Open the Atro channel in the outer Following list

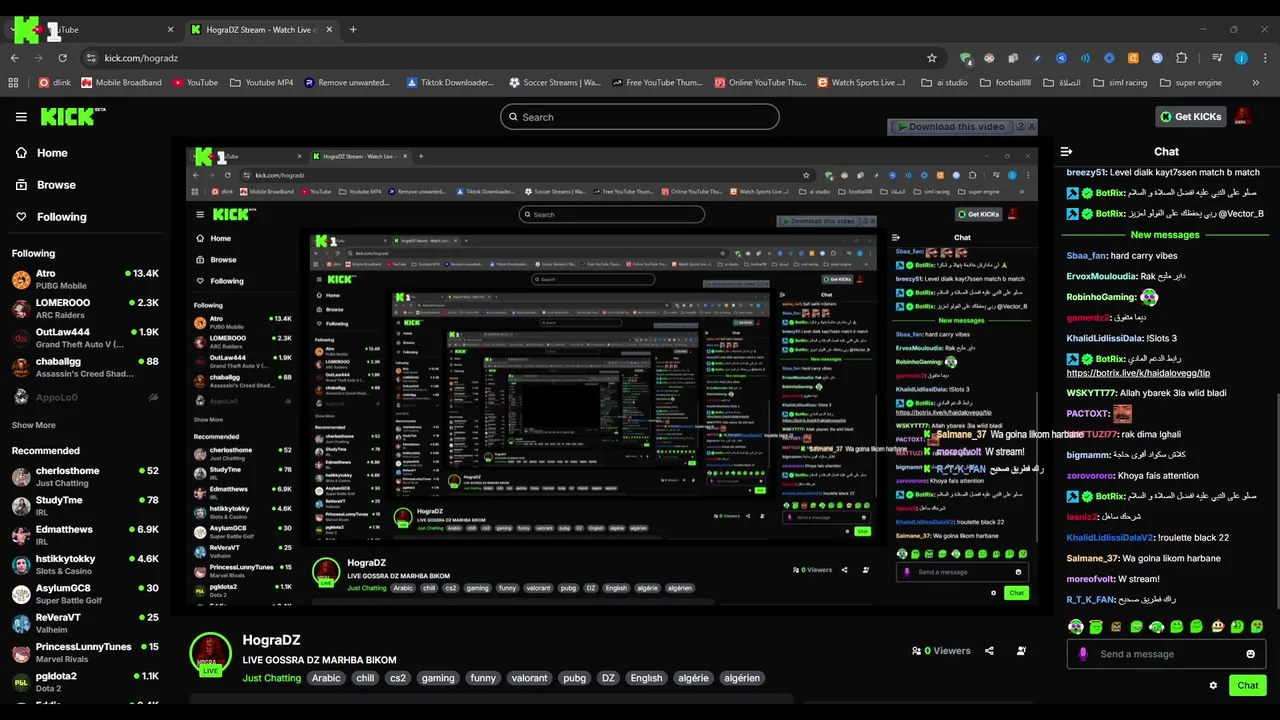84,279
